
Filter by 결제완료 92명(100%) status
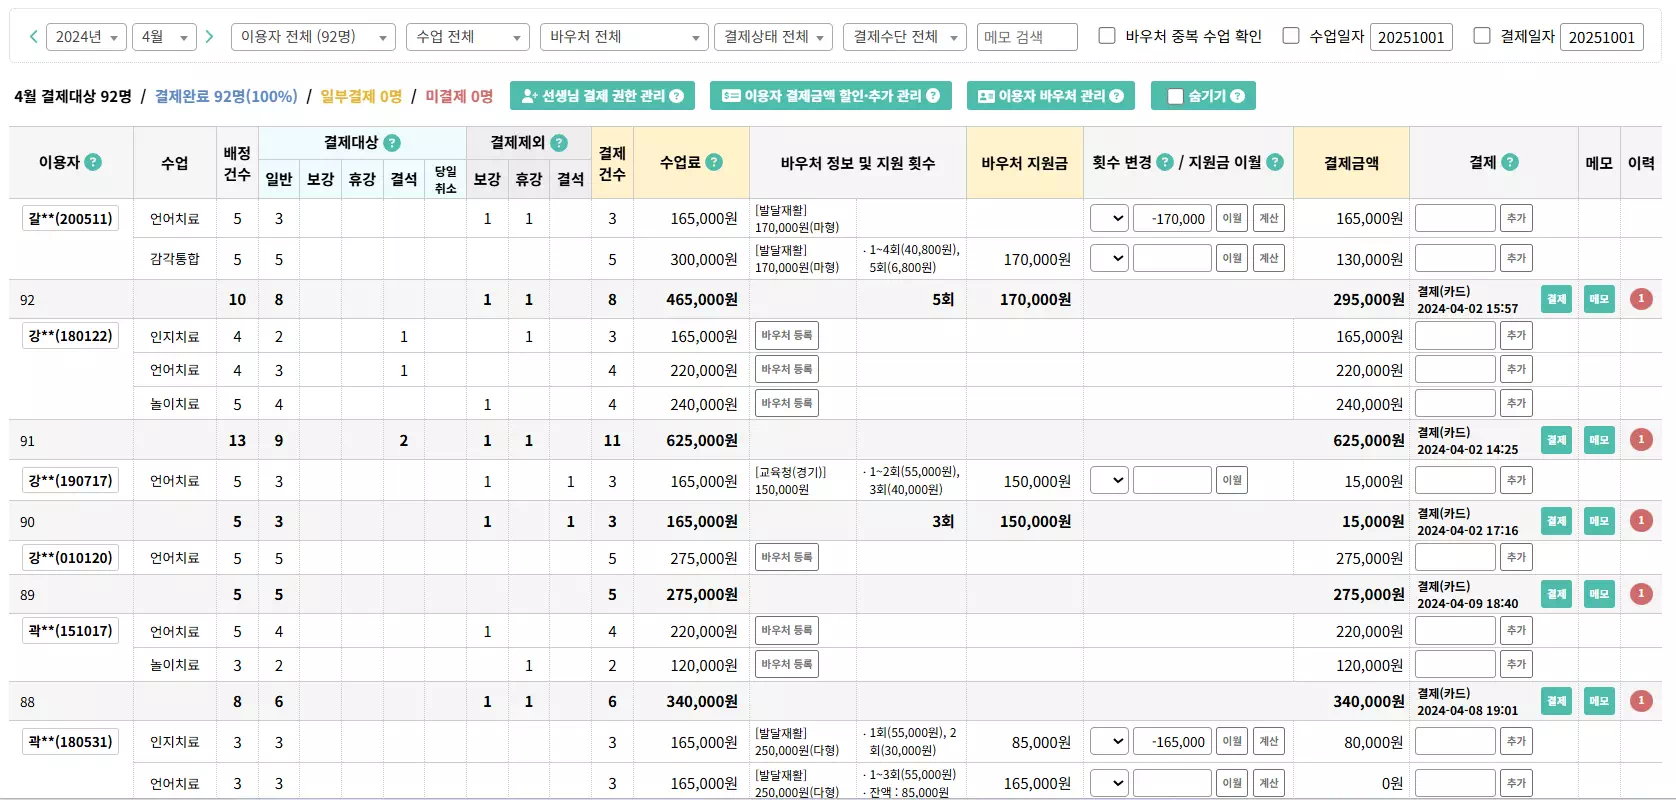point(226,96)
